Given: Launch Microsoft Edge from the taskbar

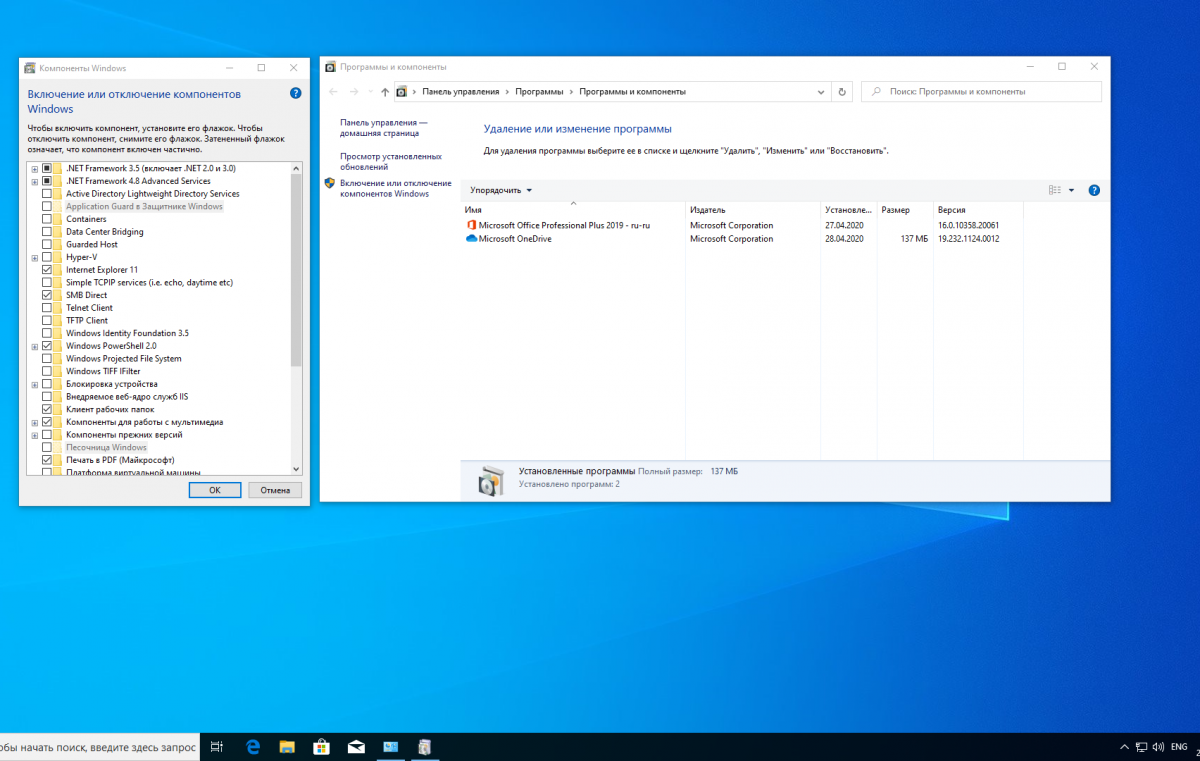Looking at the screenshot, I should 254,747.
